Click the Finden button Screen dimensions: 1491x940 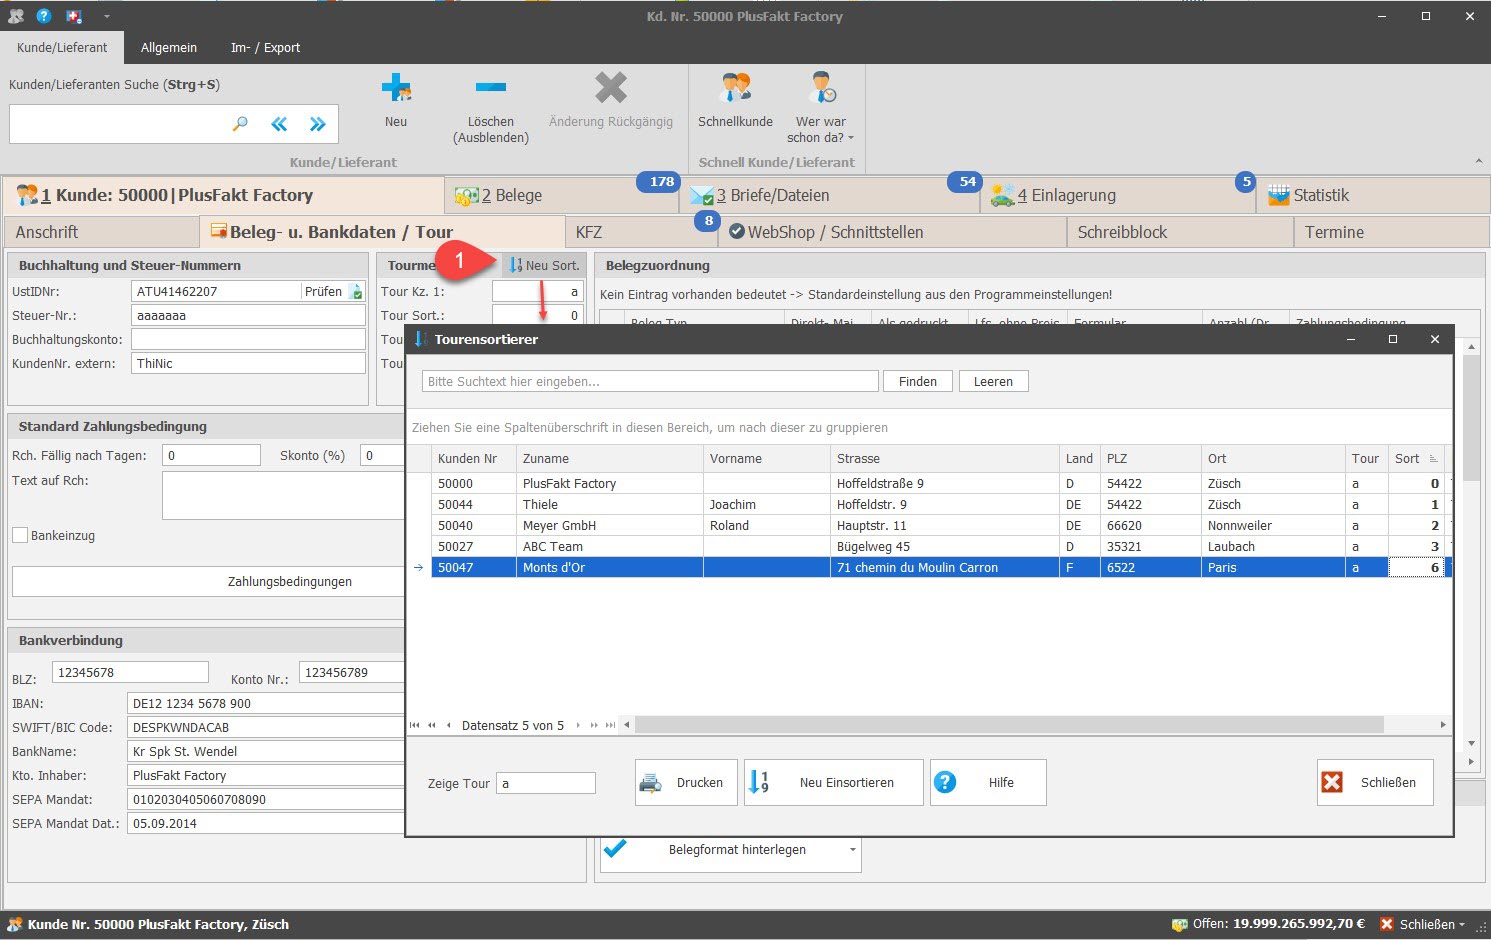tap(918, 381)
